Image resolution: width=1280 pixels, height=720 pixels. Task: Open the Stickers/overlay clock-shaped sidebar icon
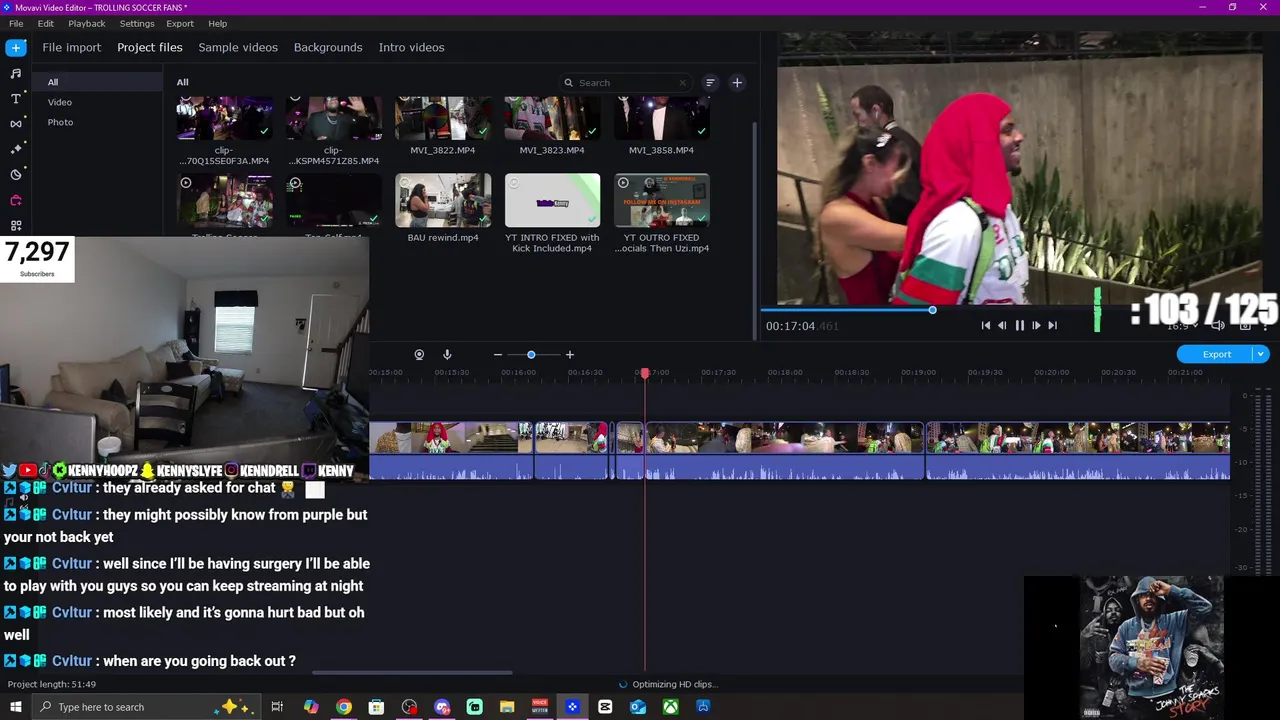(16, 174)
